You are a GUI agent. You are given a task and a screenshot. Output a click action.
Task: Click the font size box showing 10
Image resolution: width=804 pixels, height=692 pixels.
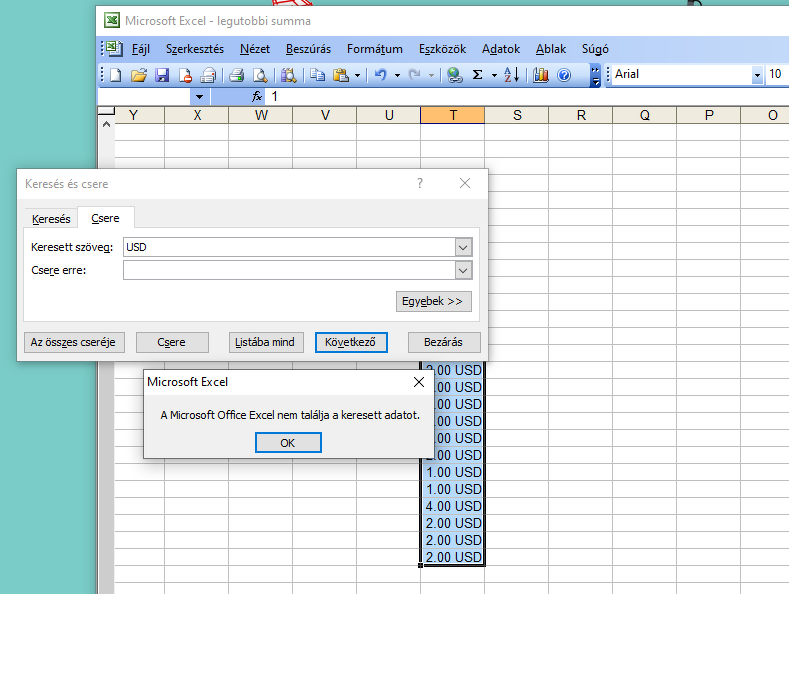[x=776, y=74]
